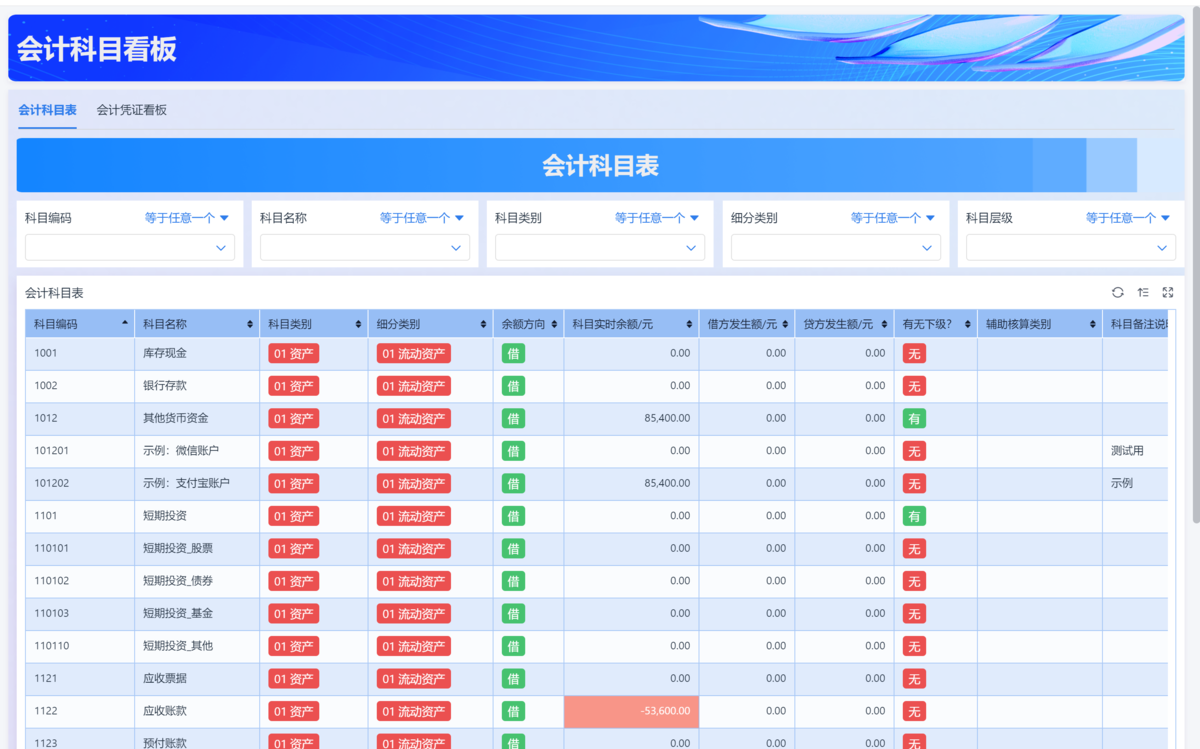Switch to the 会计凭证看板 tab
Image resolution: width=1200 pixels, height=749 pixels.
click(132, 110)
